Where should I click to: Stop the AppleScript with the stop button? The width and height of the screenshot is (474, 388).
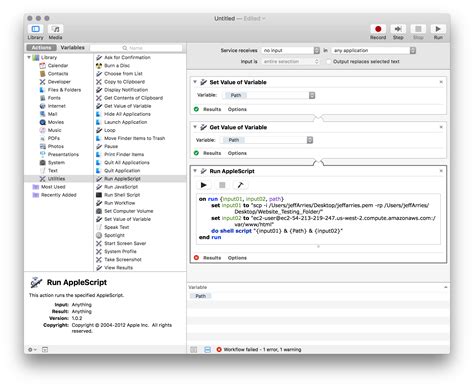click(222, 185)
